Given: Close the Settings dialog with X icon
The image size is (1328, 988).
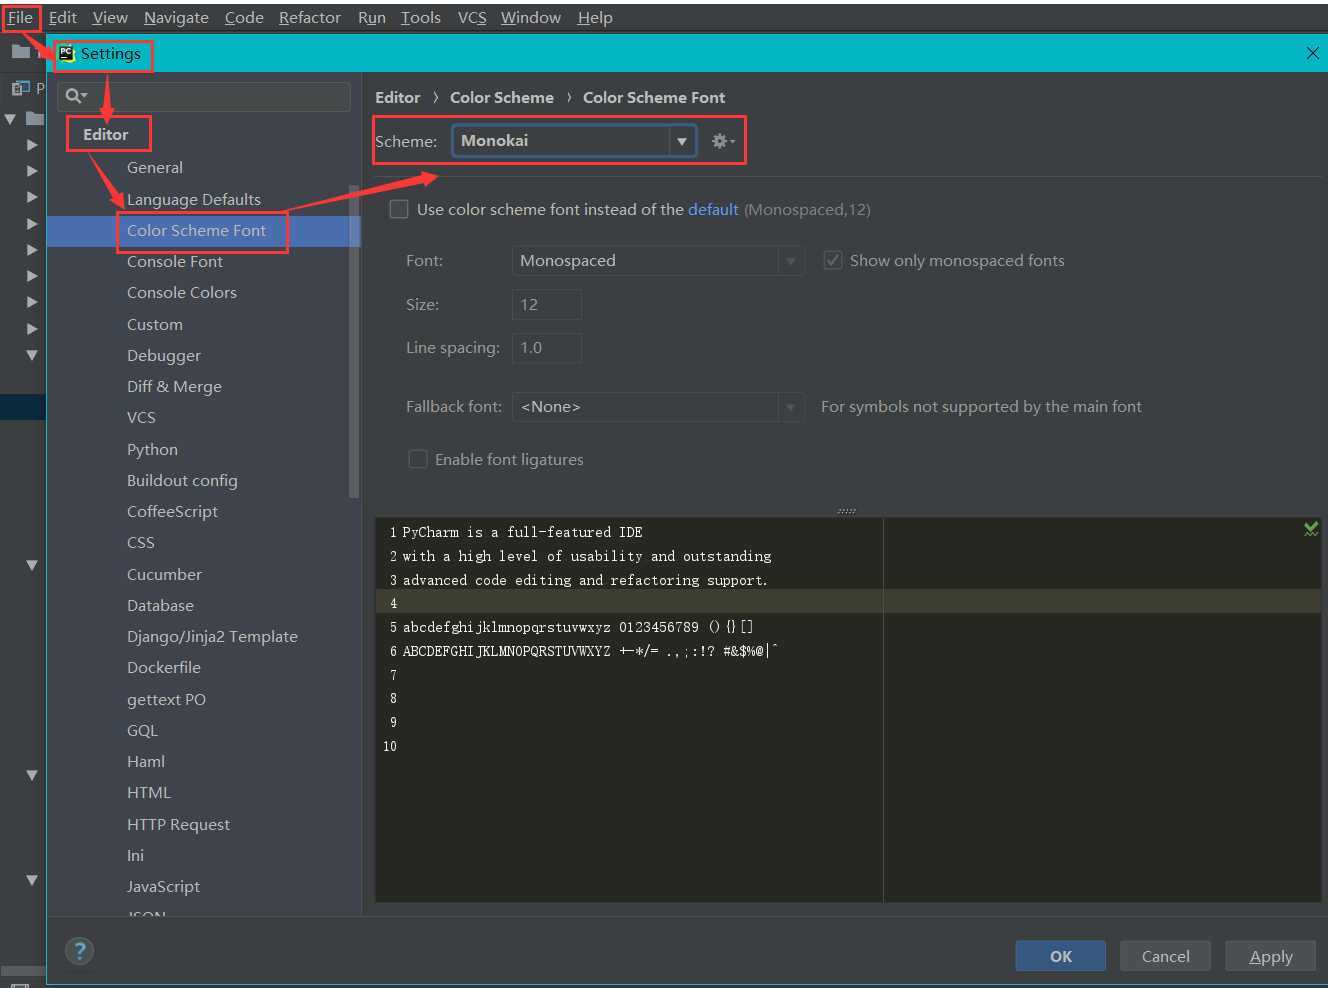Looking at the screenshot, I should 1312,53.
